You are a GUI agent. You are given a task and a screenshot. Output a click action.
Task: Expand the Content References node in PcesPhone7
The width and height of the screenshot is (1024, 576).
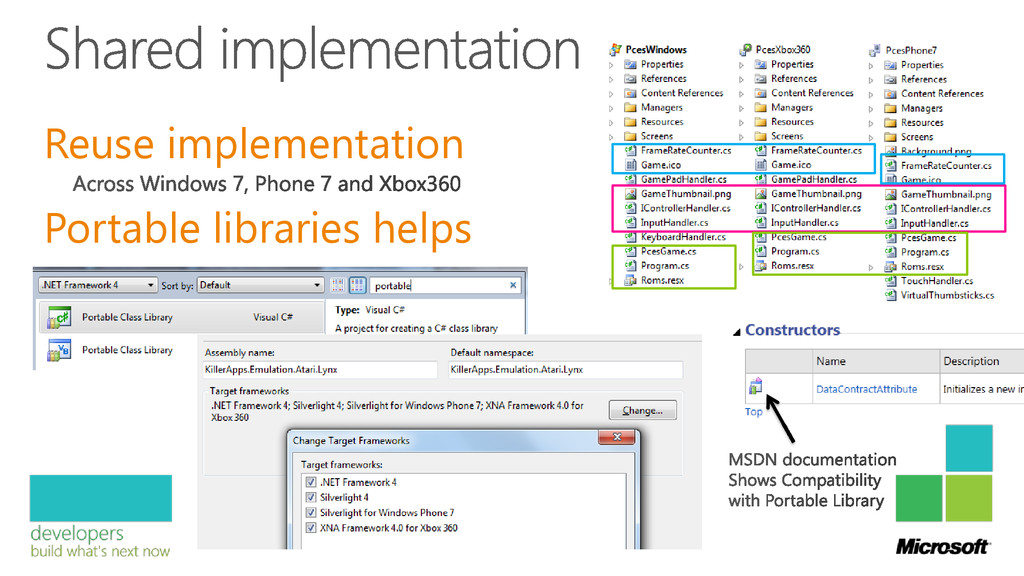[871, 94]
